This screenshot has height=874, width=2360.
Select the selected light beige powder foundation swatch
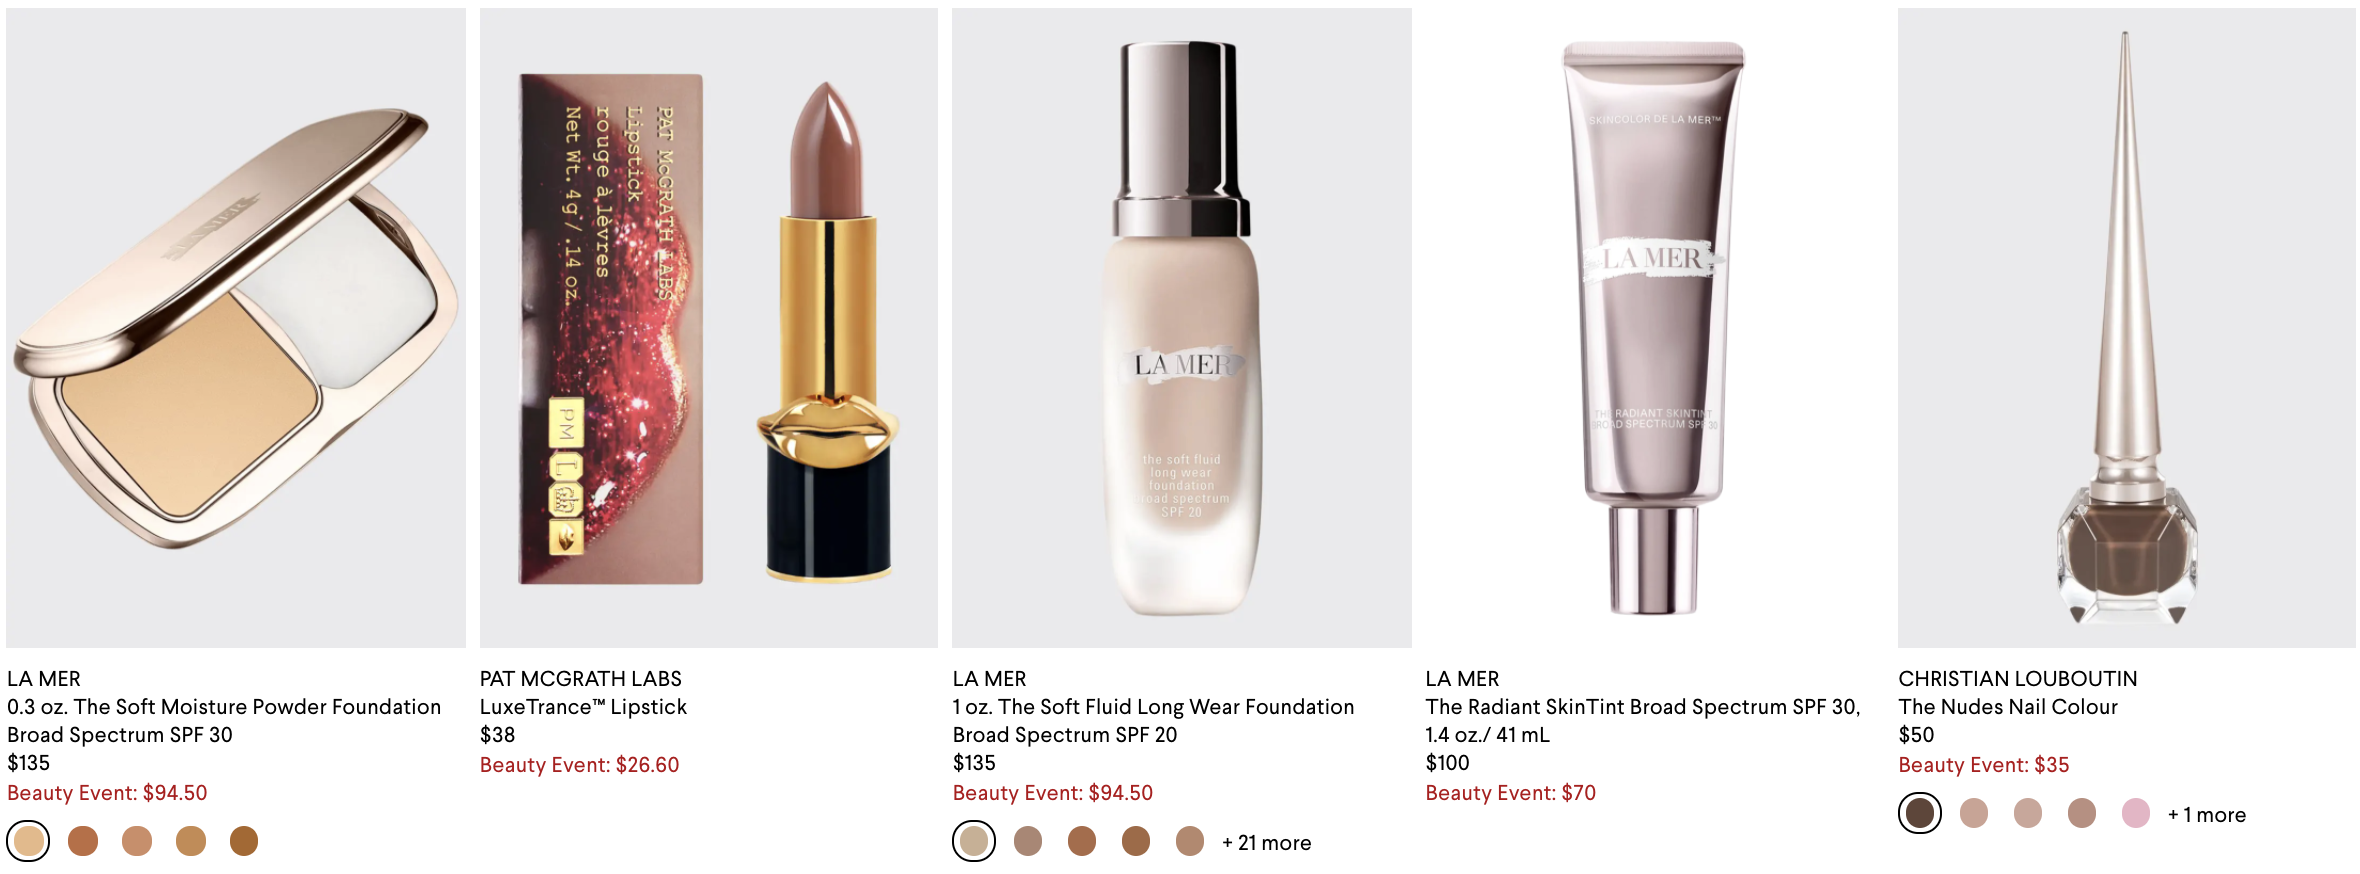point(29,841)
